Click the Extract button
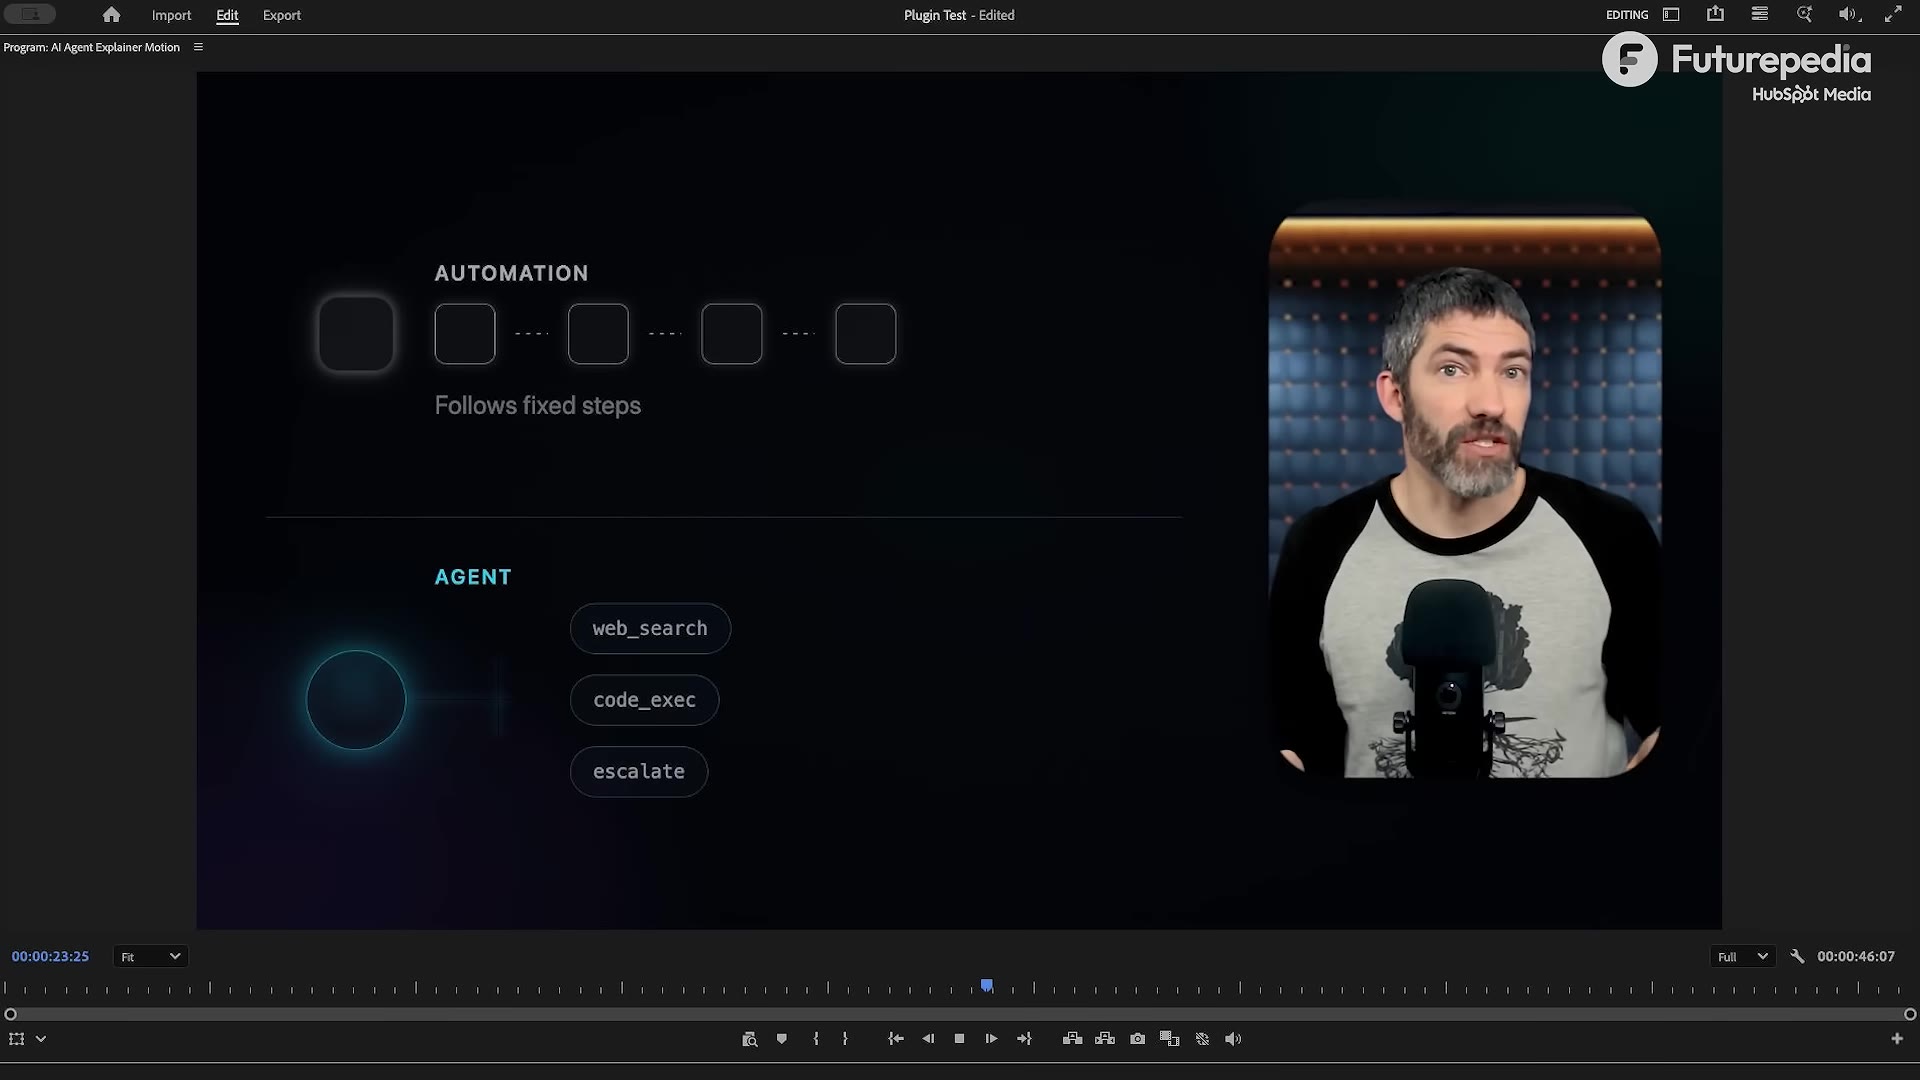Viewport: 1920px width, 1080px height. point(1105,1039)
